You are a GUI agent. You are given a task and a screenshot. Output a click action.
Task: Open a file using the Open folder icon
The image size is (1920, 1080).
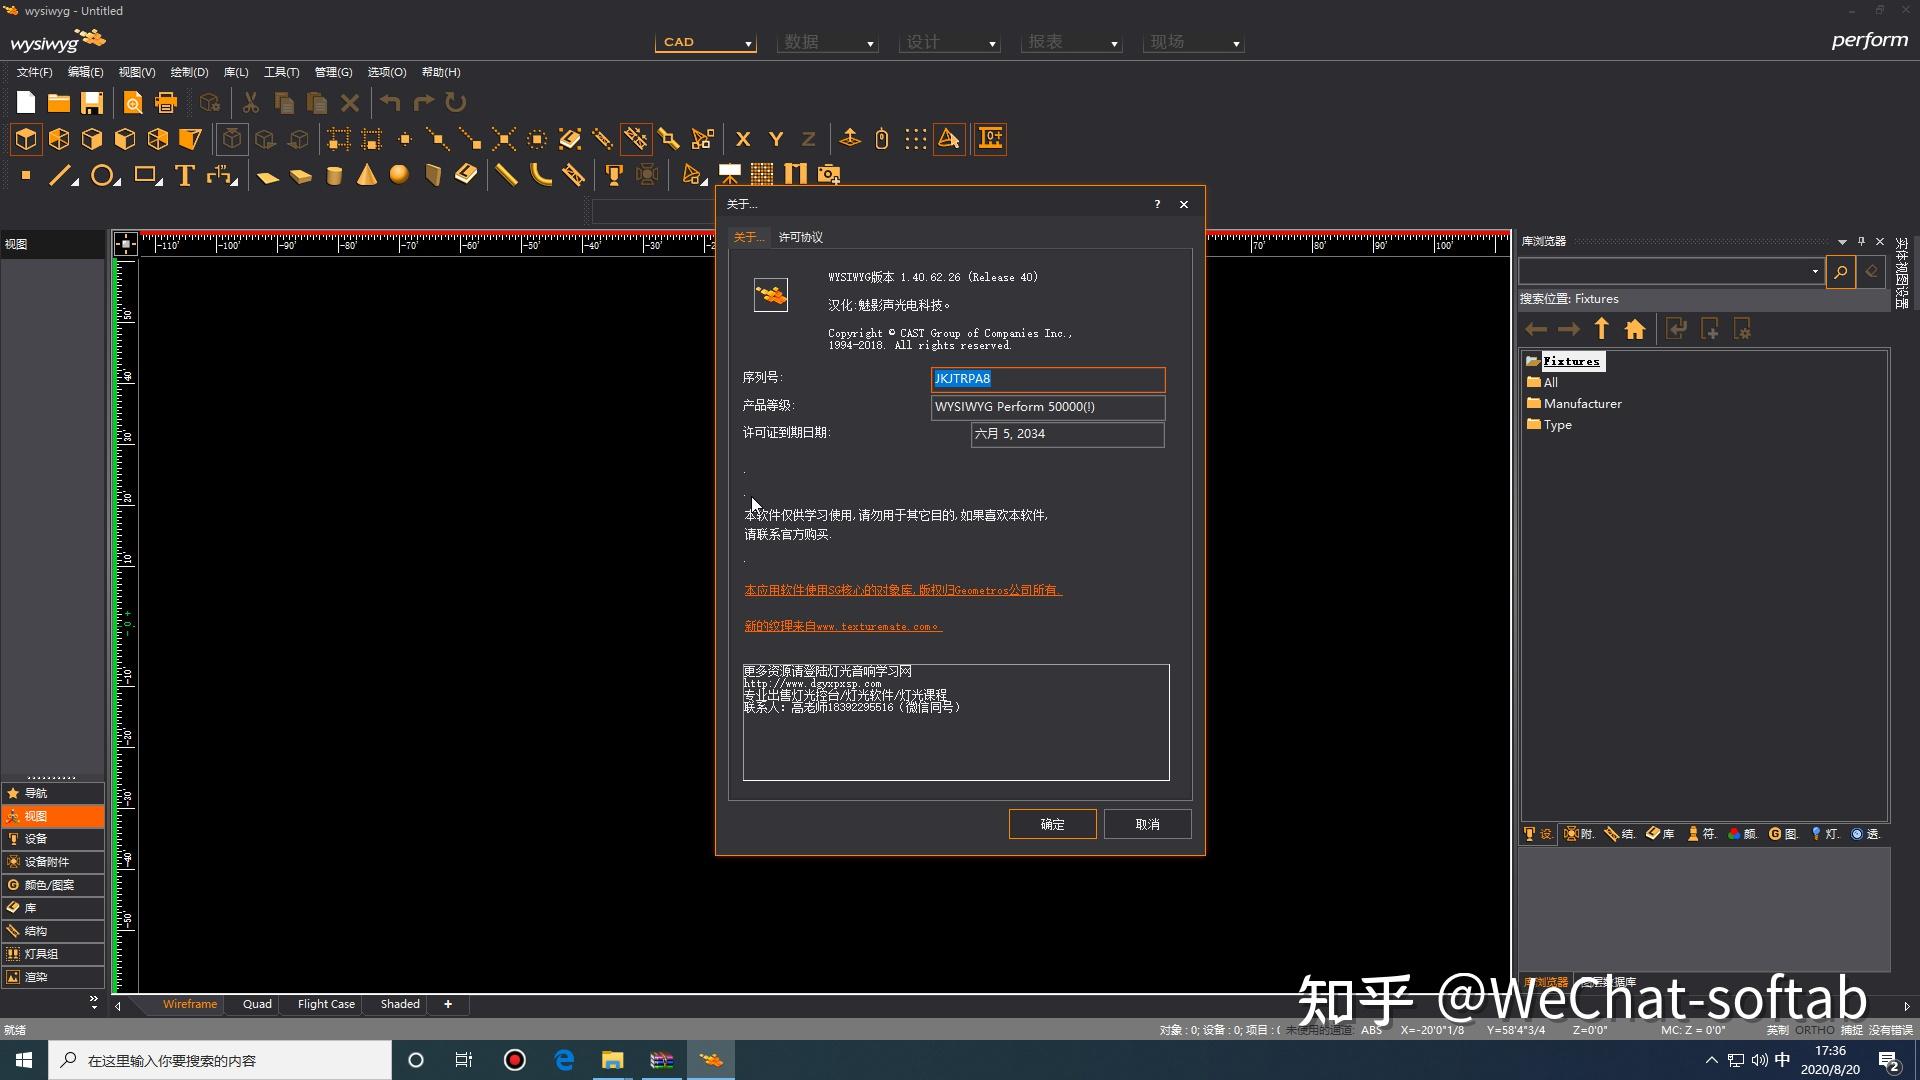click(x=58, y=102)
